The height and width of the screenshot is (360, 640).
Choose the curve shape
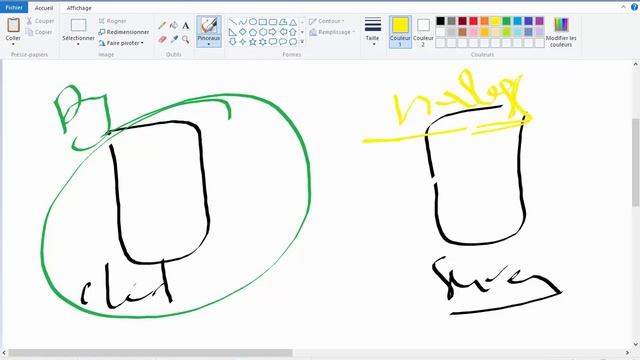243,22
